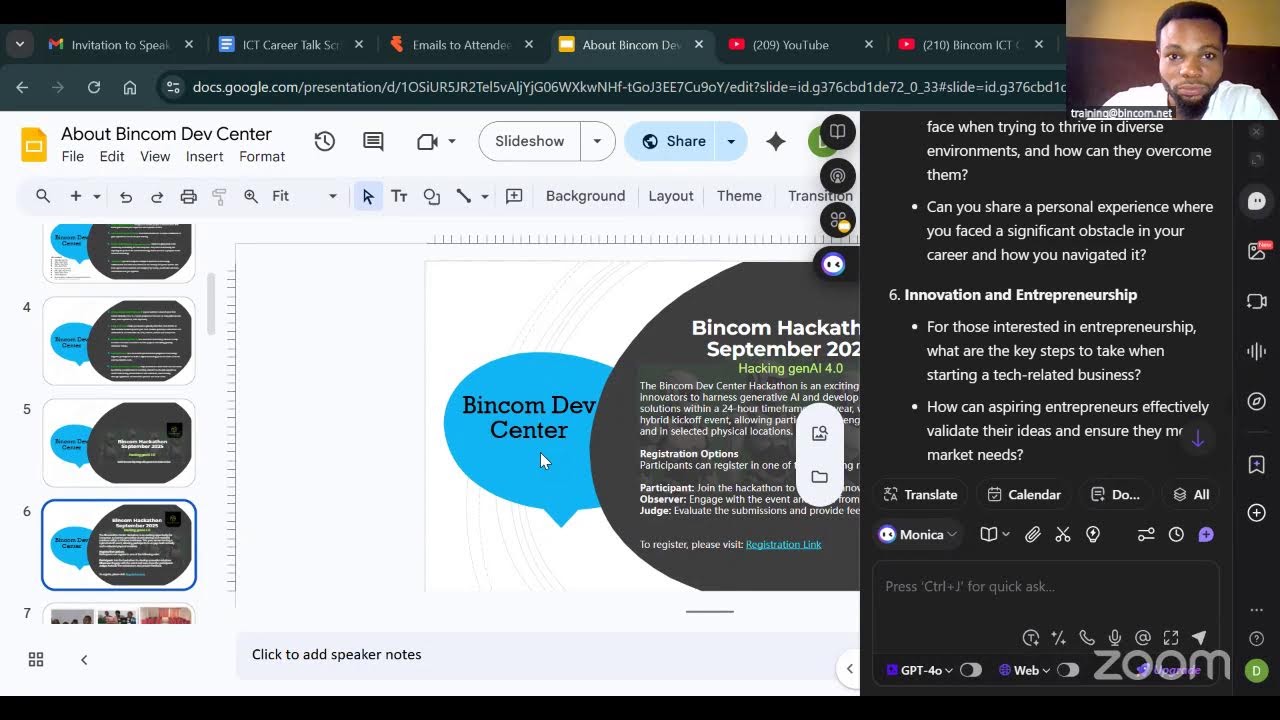The height and width of the screenshot is (720, 1280).
Task: Open the Web source dropdown
Action: 1025,670
